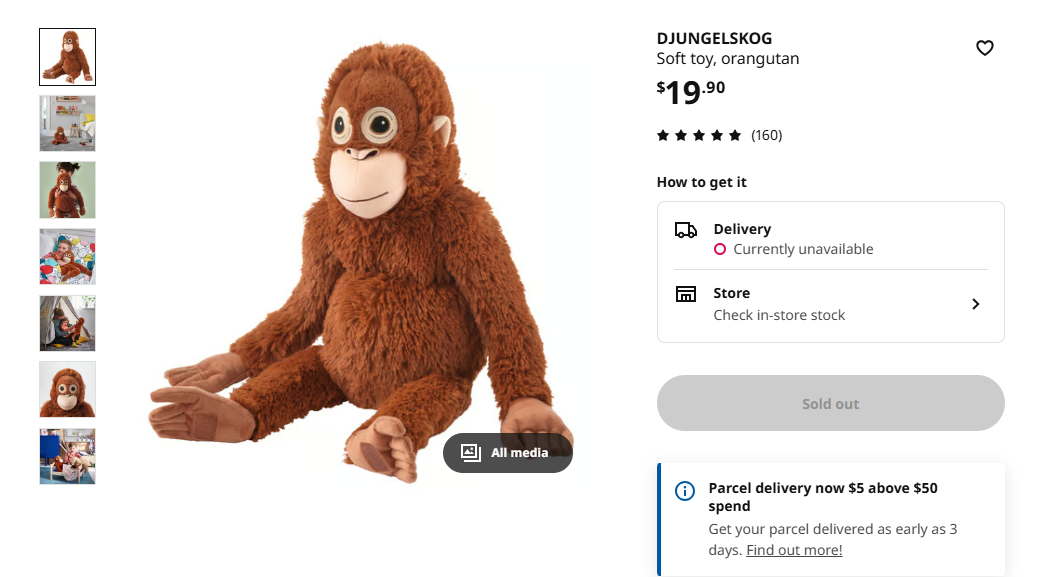Viewport: 1045px width, 577px height.
Task: Select the first orangutan thumbnail on white
Action: (x=68, y=57)
